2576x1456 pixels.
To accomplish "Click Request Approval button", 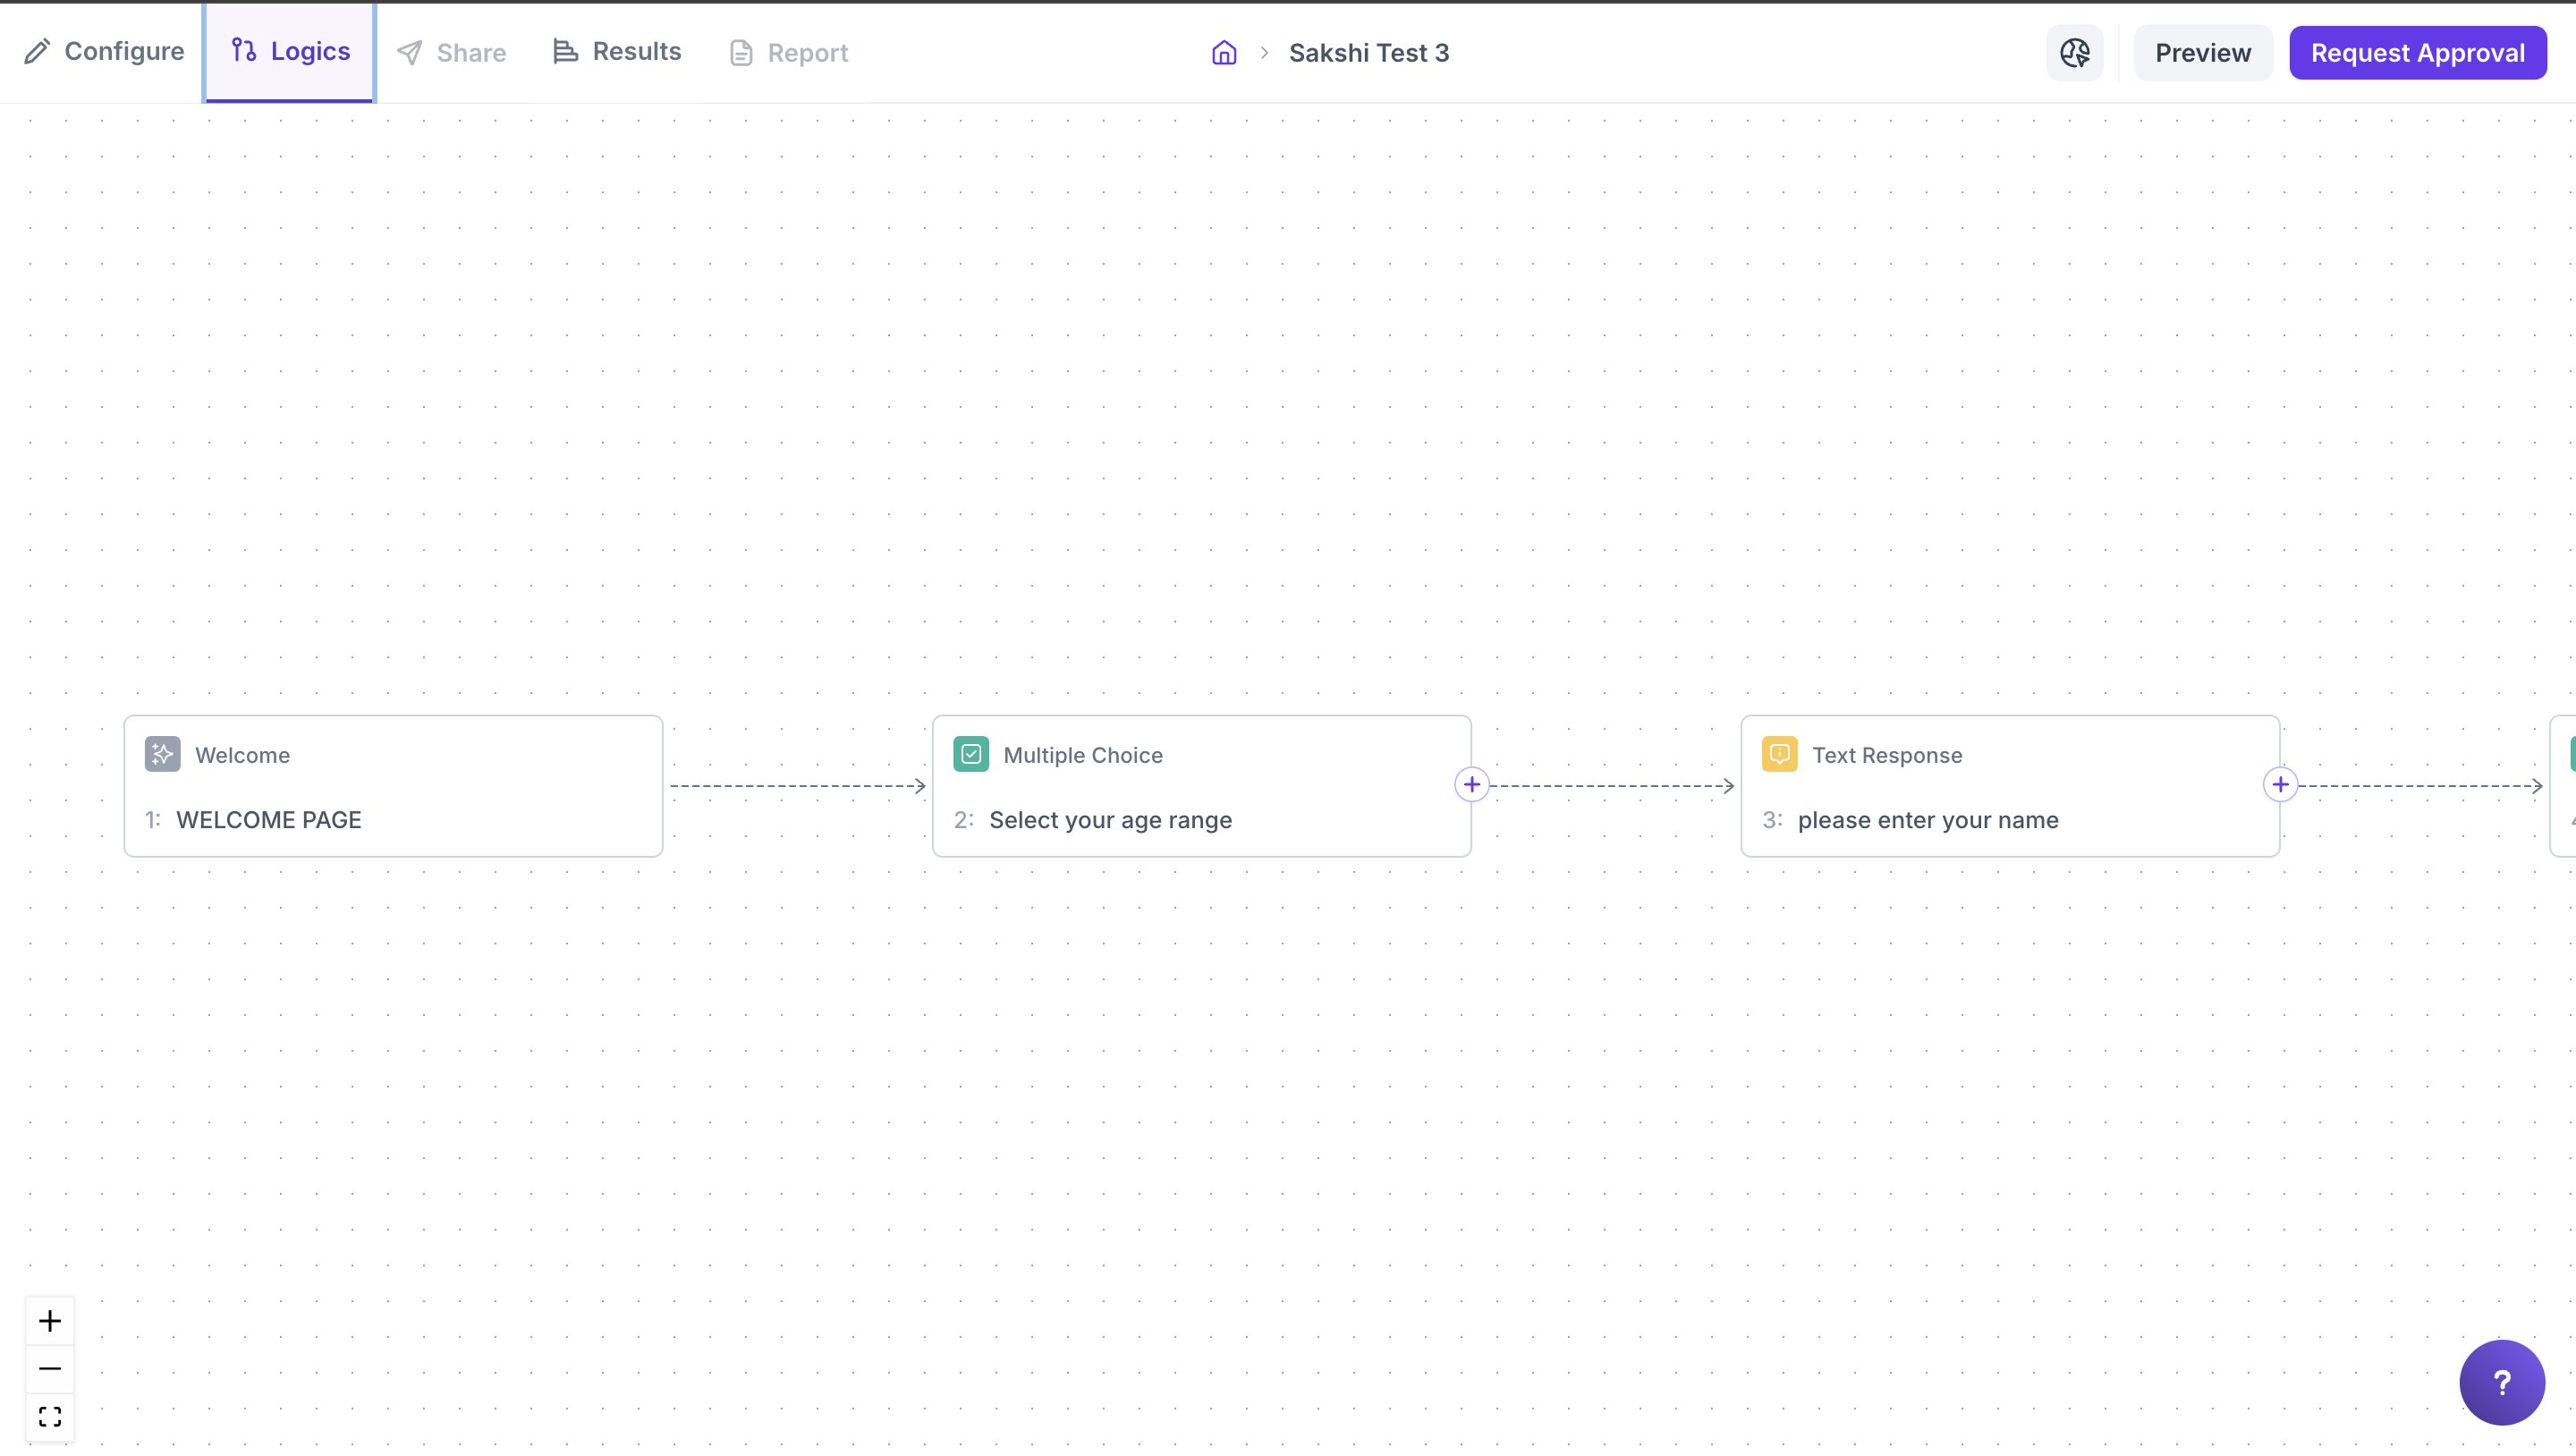I will click(x=2418, y=53).
